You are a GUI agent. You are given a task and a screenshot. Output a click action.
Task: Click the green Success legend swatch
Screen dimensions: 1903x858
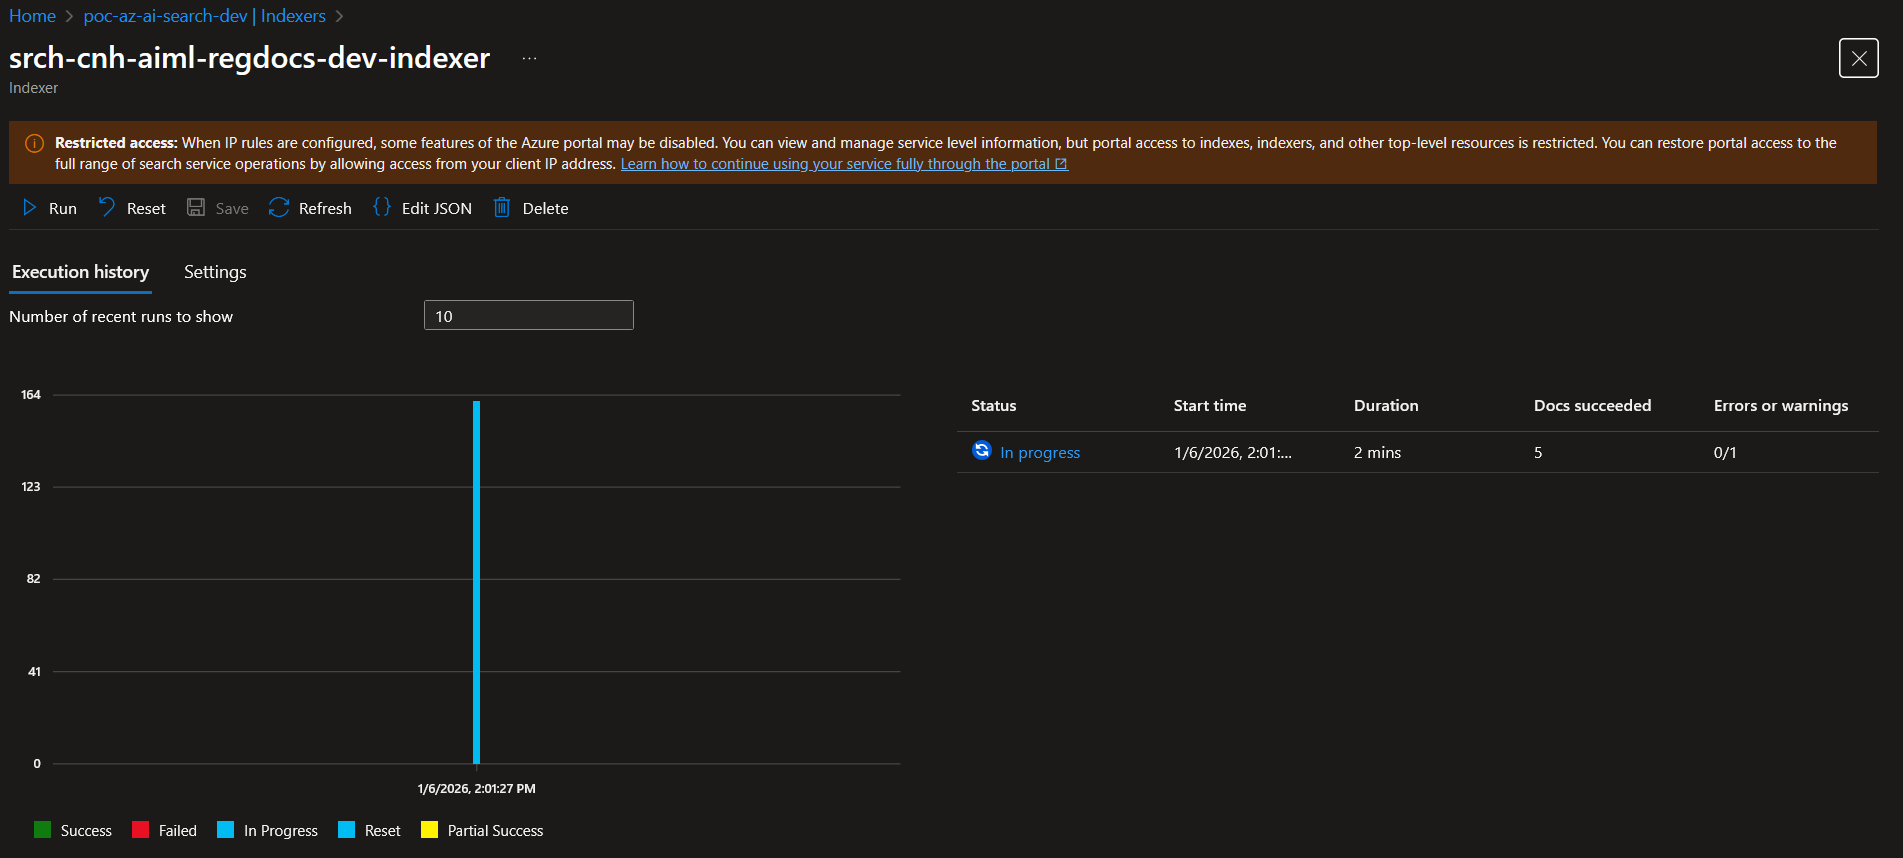tap(42, 829)
